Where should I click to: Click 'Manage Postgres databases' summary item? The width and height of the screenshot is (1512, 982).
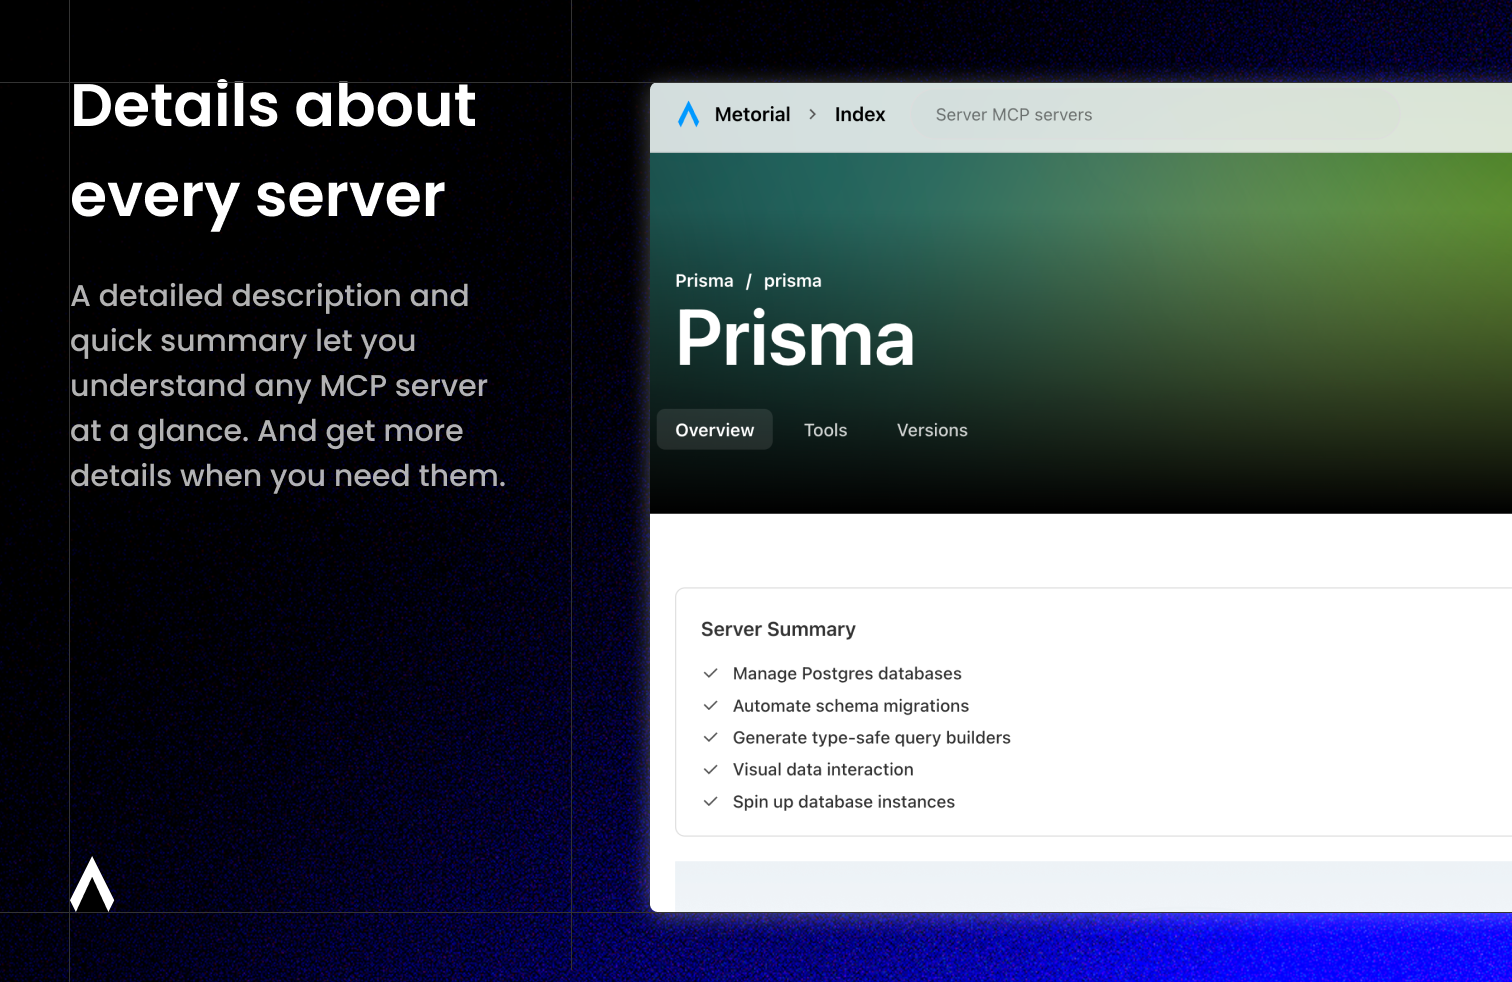click(x=847, y=674)
